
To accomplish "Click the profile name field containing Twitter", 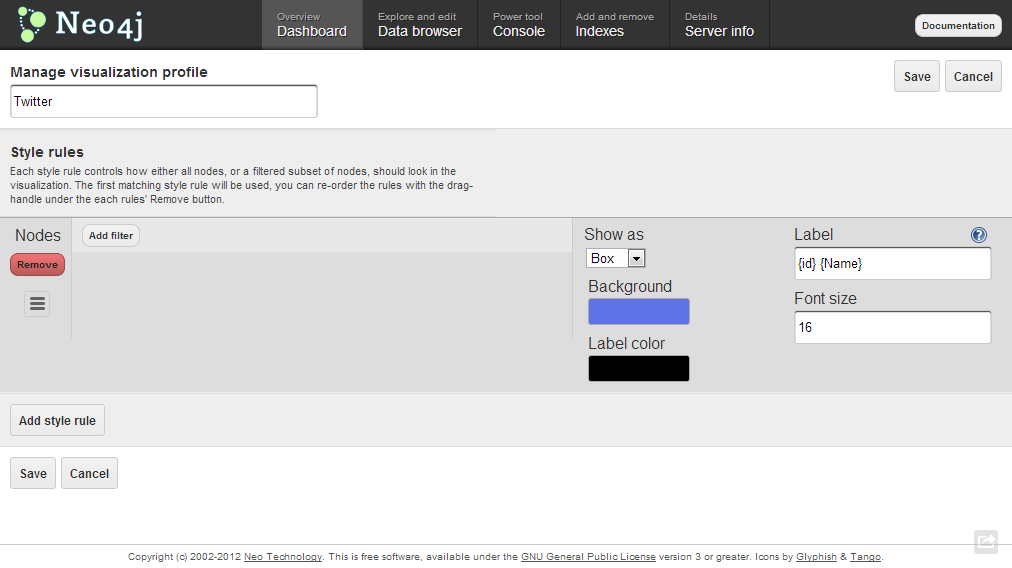I will pyautogui.click(x=164, y=101).
